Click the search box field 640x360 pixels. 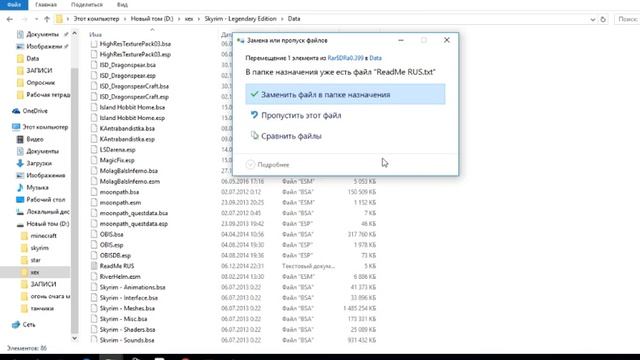point(627,19)
